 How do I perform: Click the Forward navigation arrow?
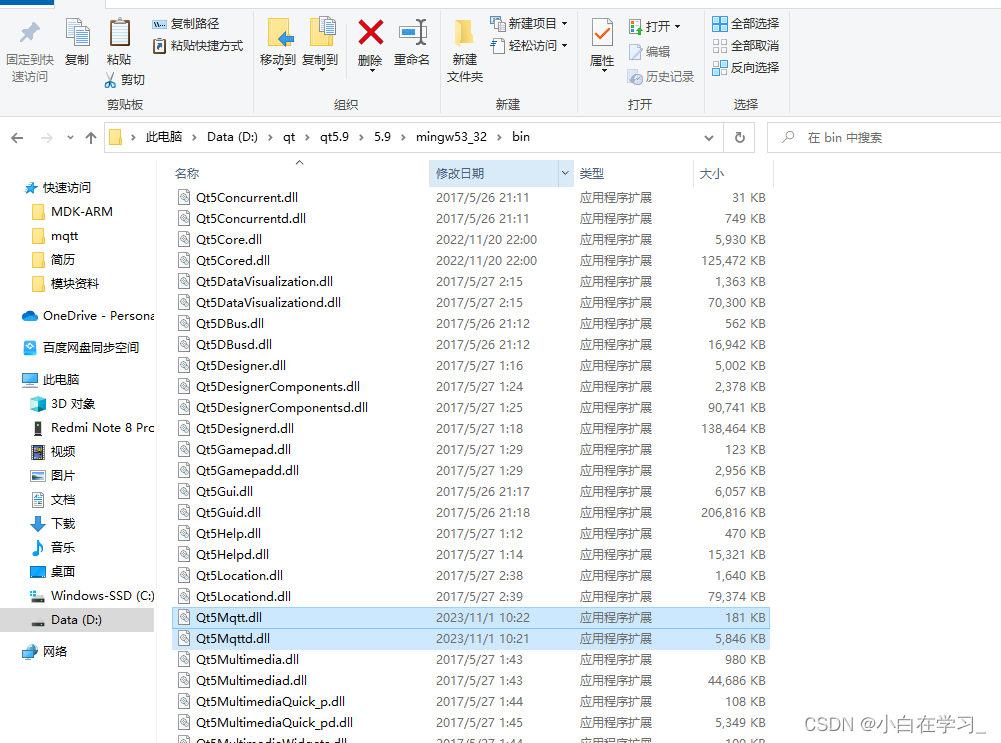point(47,137)
